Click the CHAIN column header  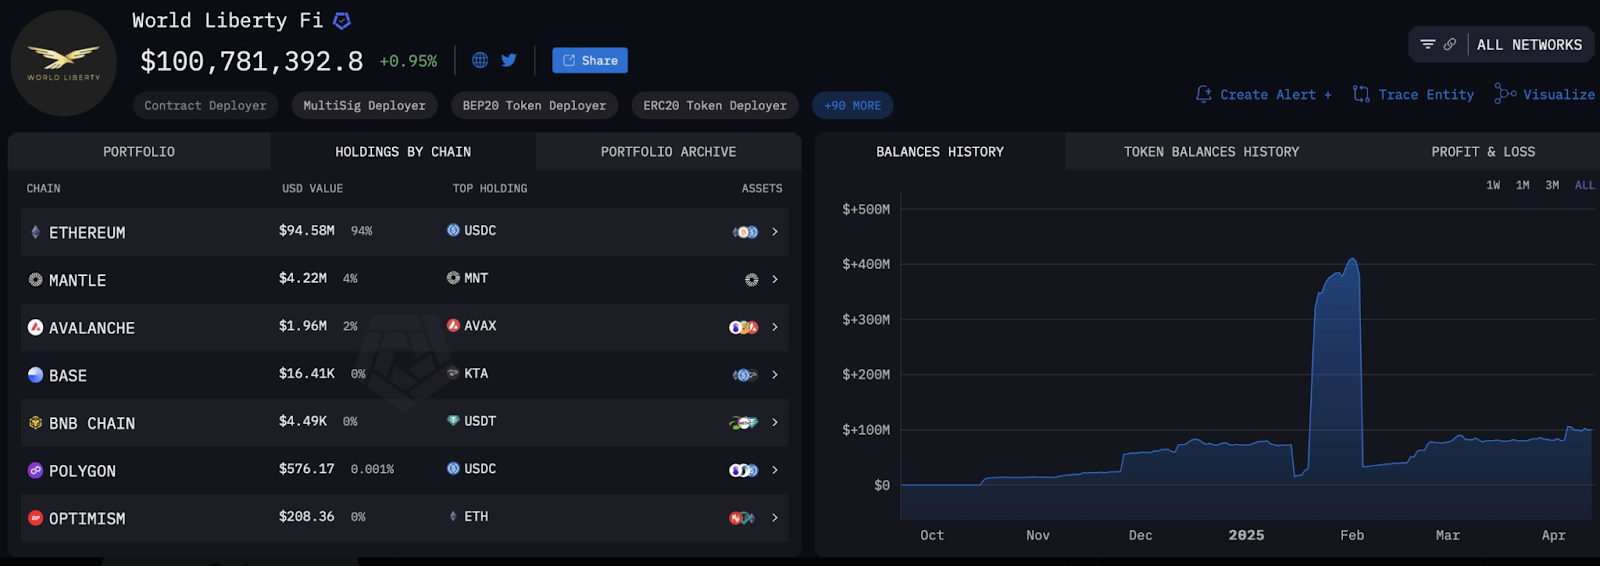coord(43,188)
